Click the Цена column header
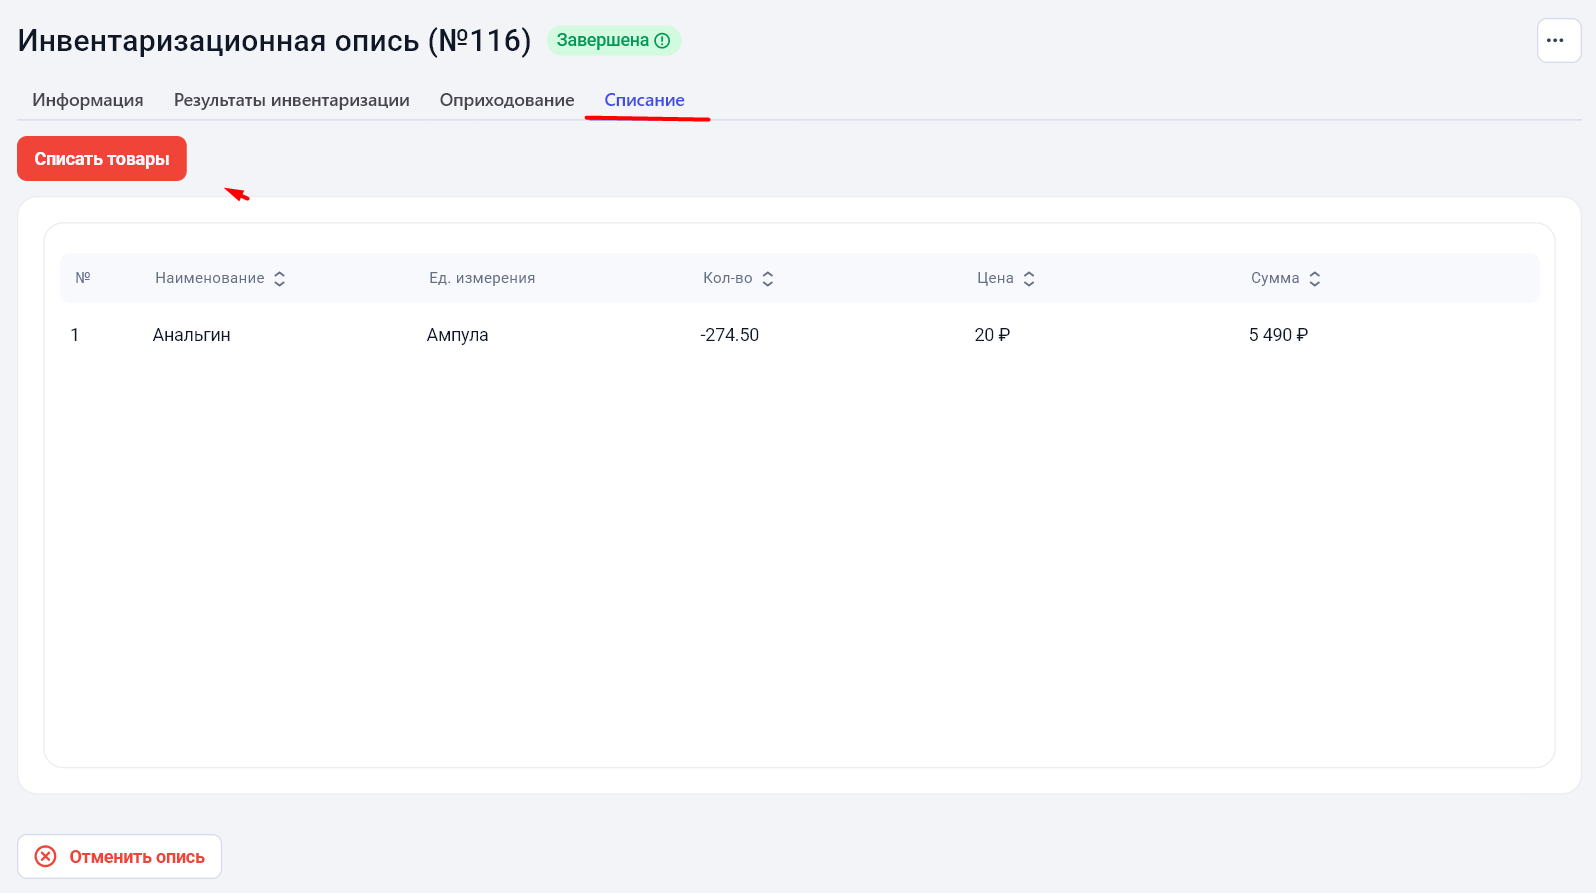Screen dimensions: 1596x893 (x=995, y=278)
